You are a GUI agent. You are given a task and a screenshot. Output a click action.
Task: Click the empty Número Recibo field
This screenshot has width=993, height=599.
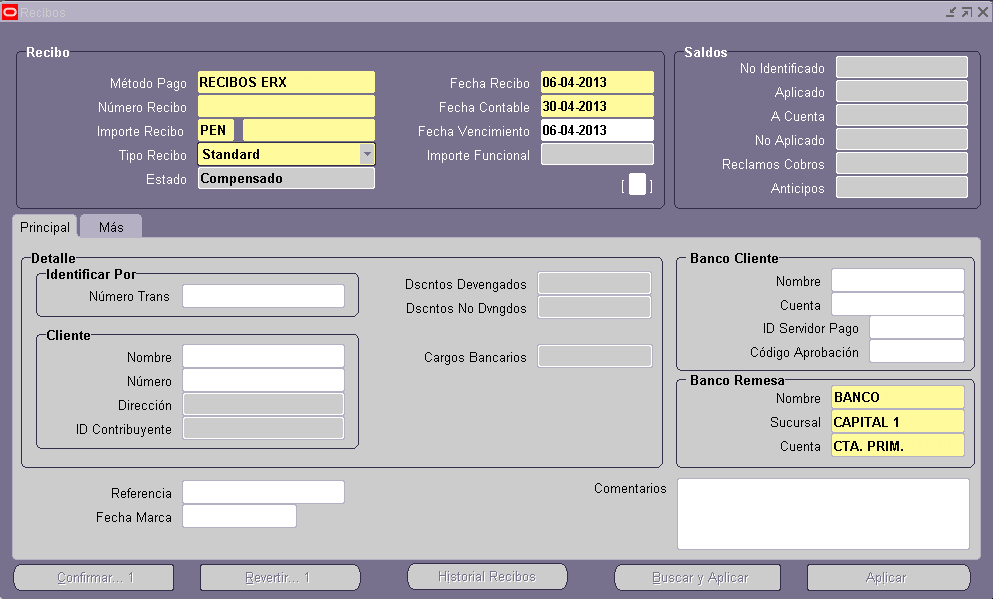point(286,107)
